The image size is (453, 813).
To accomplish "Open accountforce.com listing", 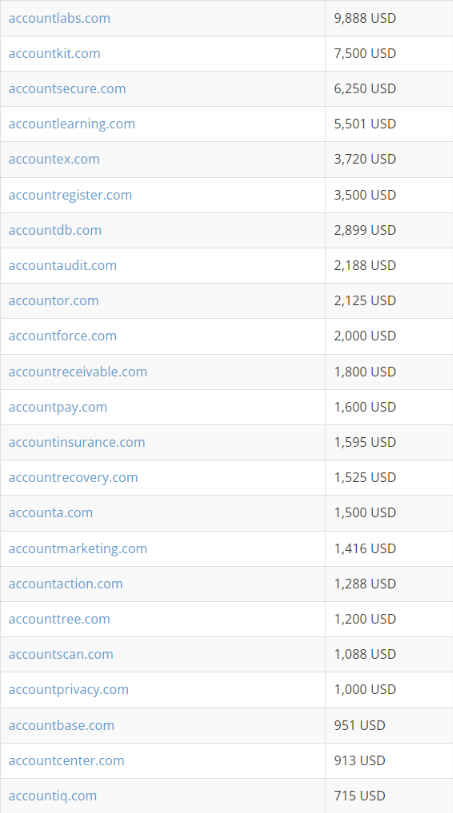I will tap(62, 336).
